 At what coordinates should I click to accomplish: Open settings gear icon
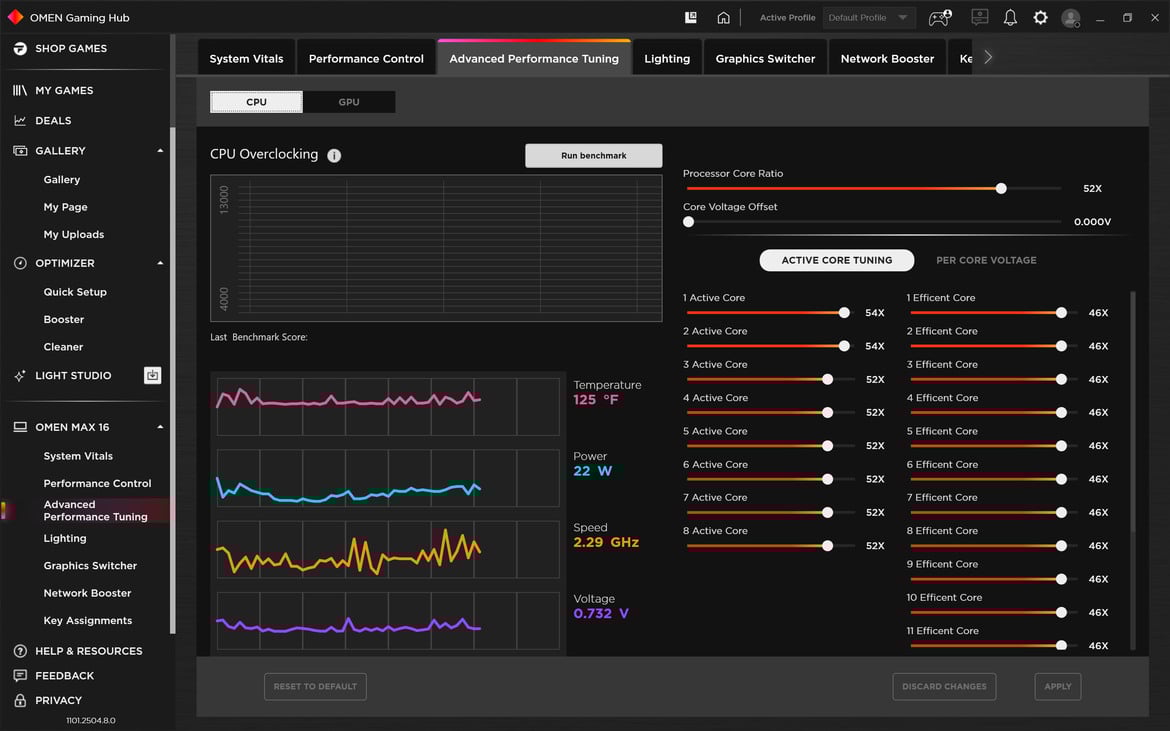(1040, 17)
